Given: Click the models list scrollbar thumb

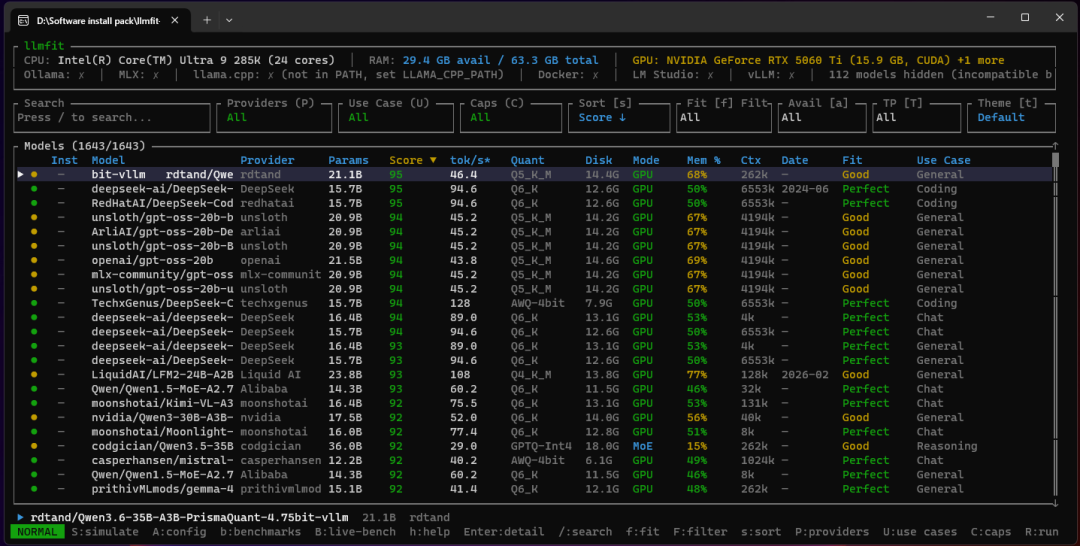Looking at the screenshot, I should tap(1055, 161).
